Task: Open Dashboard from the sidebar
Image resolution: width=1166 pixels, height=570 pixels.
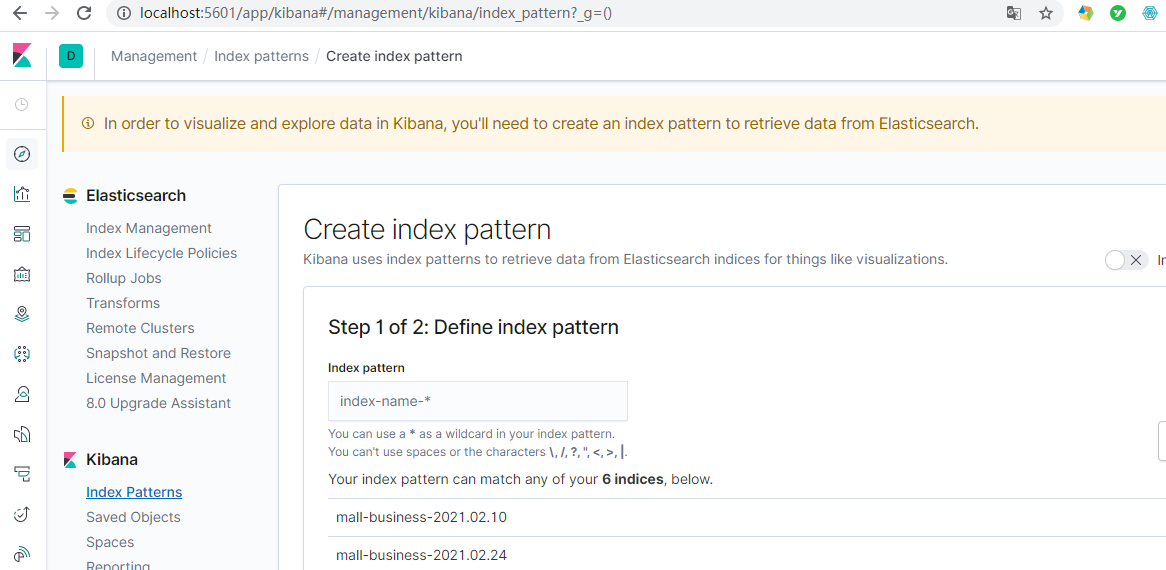Action: pyautogui.click(x=22, y=234)
